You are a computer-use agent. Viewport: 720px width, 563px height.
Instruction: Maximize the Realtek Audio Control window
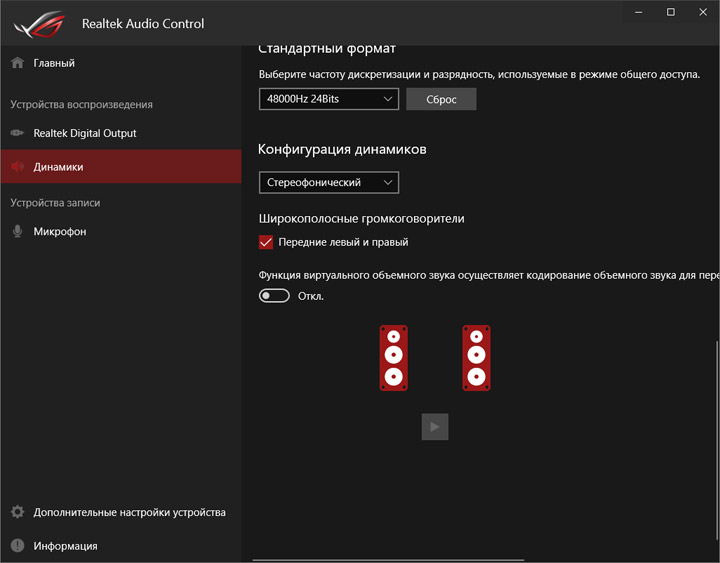(671, 12)
